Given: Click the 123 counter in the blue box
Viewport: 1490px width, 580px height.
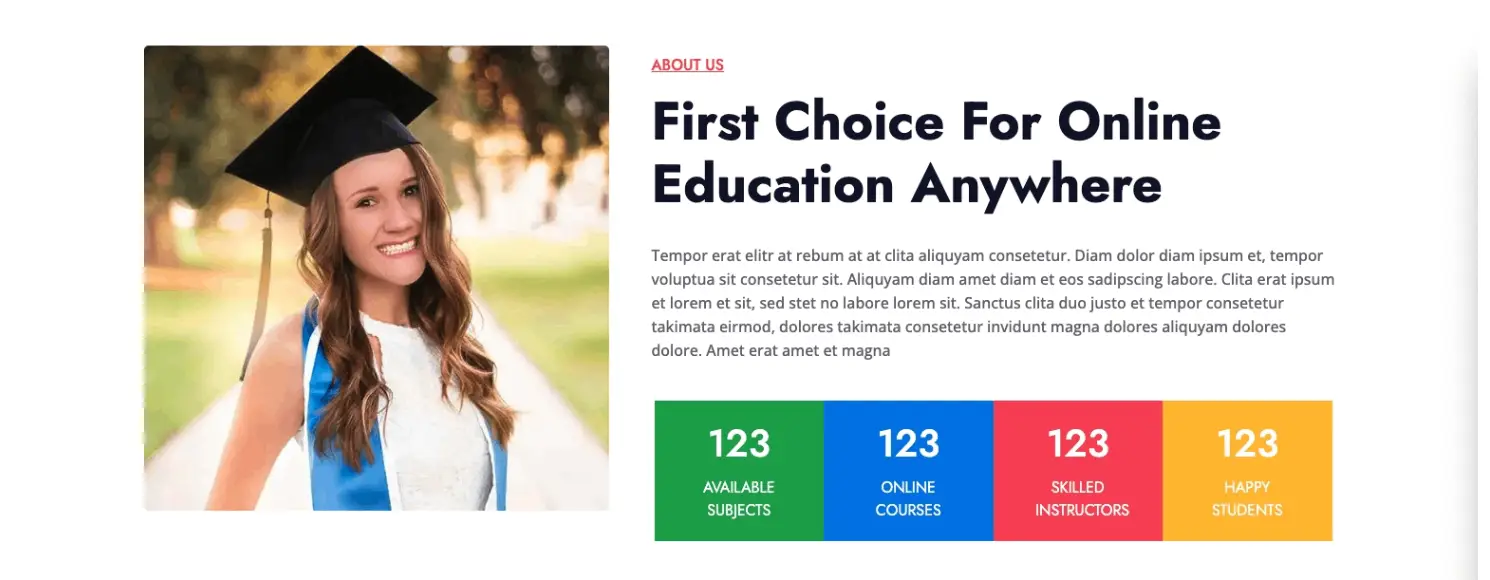Looking at the screenshot, I should [908, 443].
